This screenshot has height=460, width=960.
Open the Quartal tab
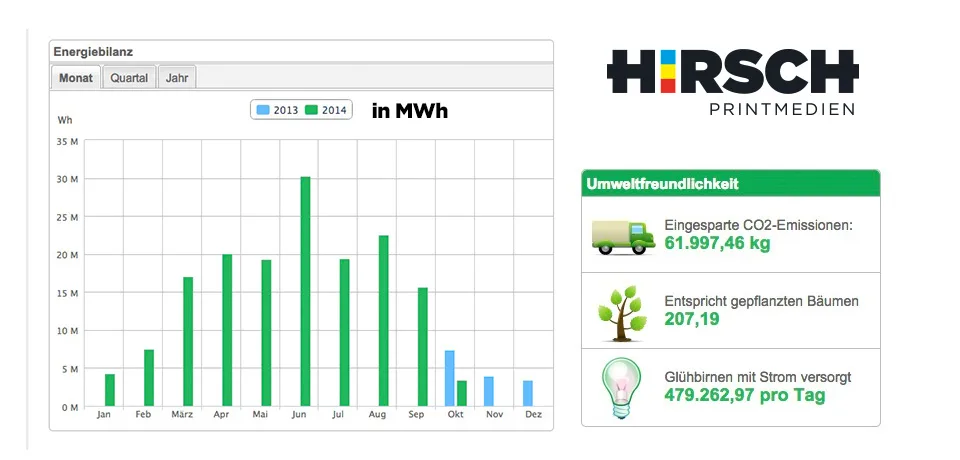[129, 78]
